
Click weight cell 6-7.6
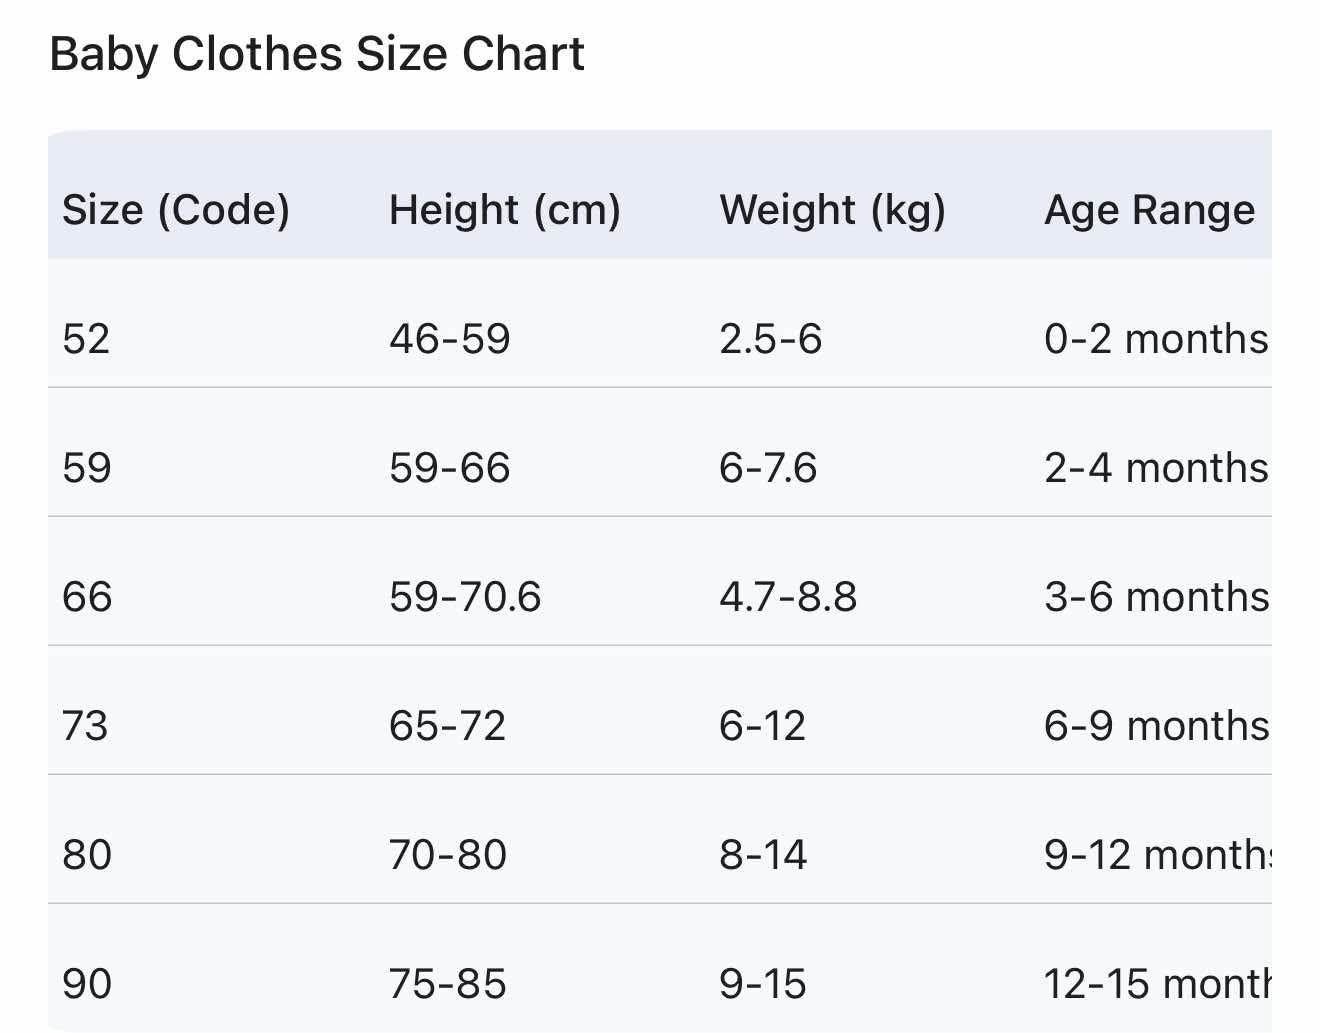pos(768,468)
